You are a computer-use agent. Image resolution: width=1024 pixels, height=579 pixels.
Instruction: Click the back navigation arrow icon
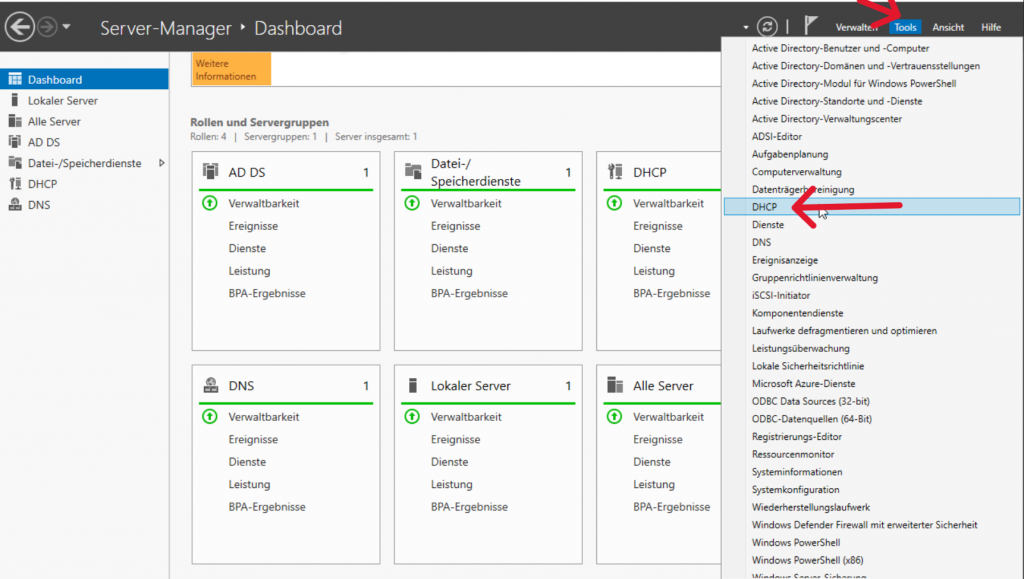pos(20,28)
